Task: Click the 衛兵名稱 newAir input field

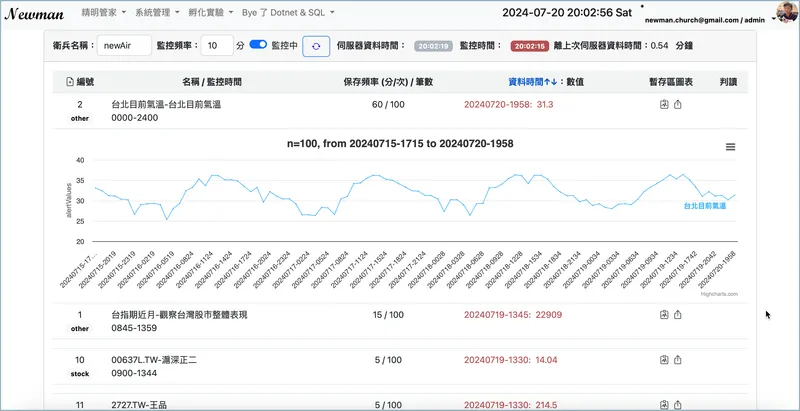Action: click(x=124, y=45)
